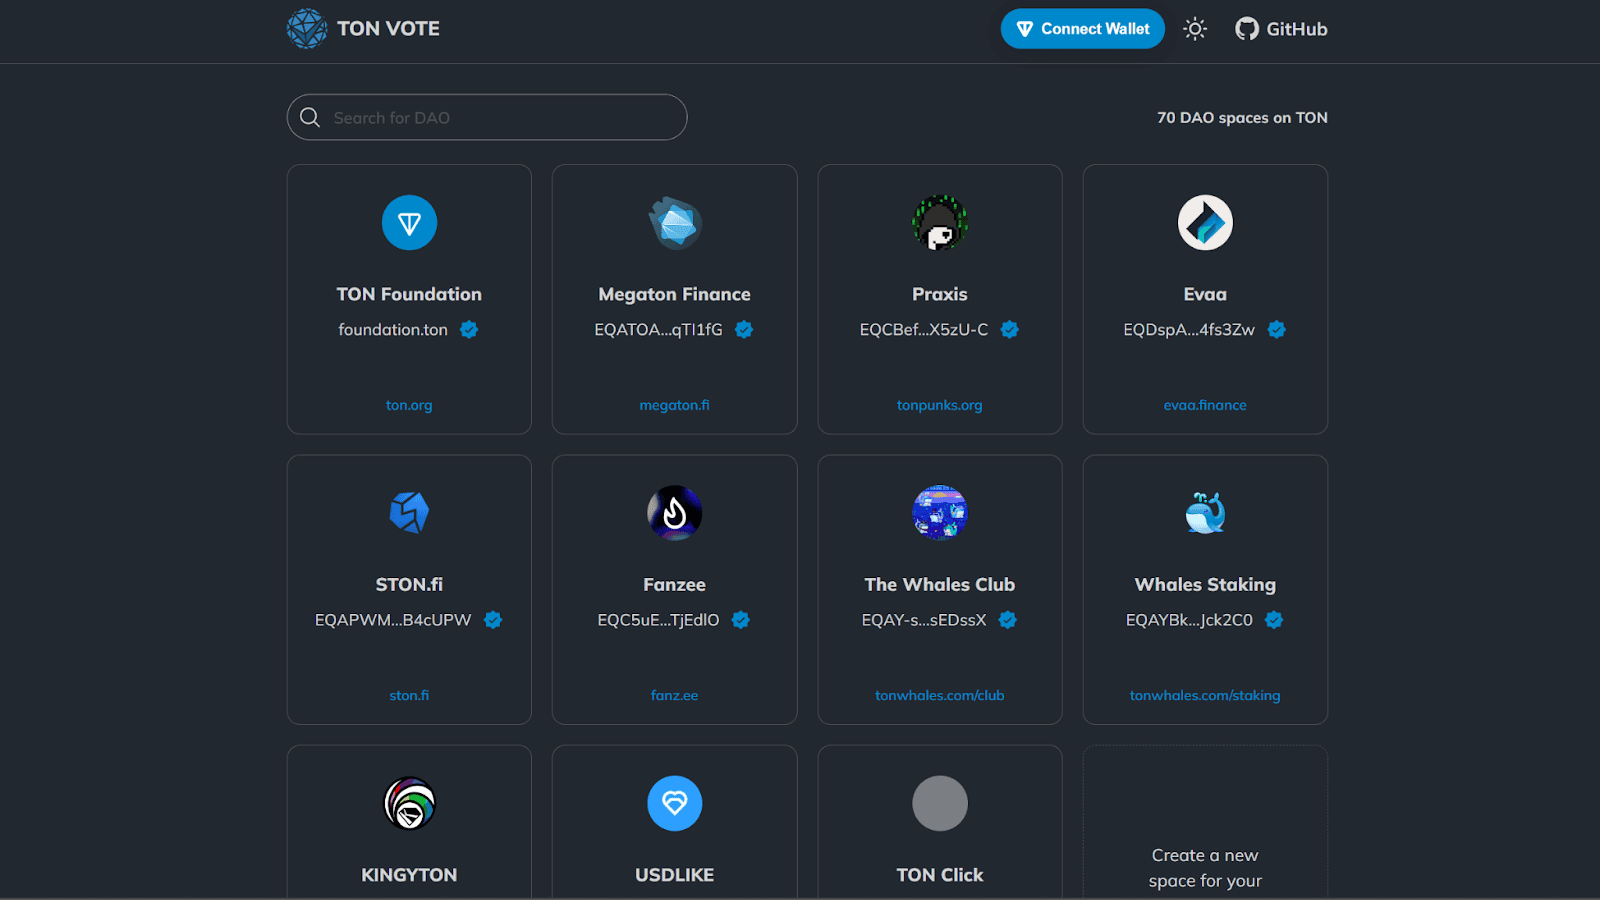Open the ton.org website link
Screen dimensions: 1600x900
[x=409, y=405]
